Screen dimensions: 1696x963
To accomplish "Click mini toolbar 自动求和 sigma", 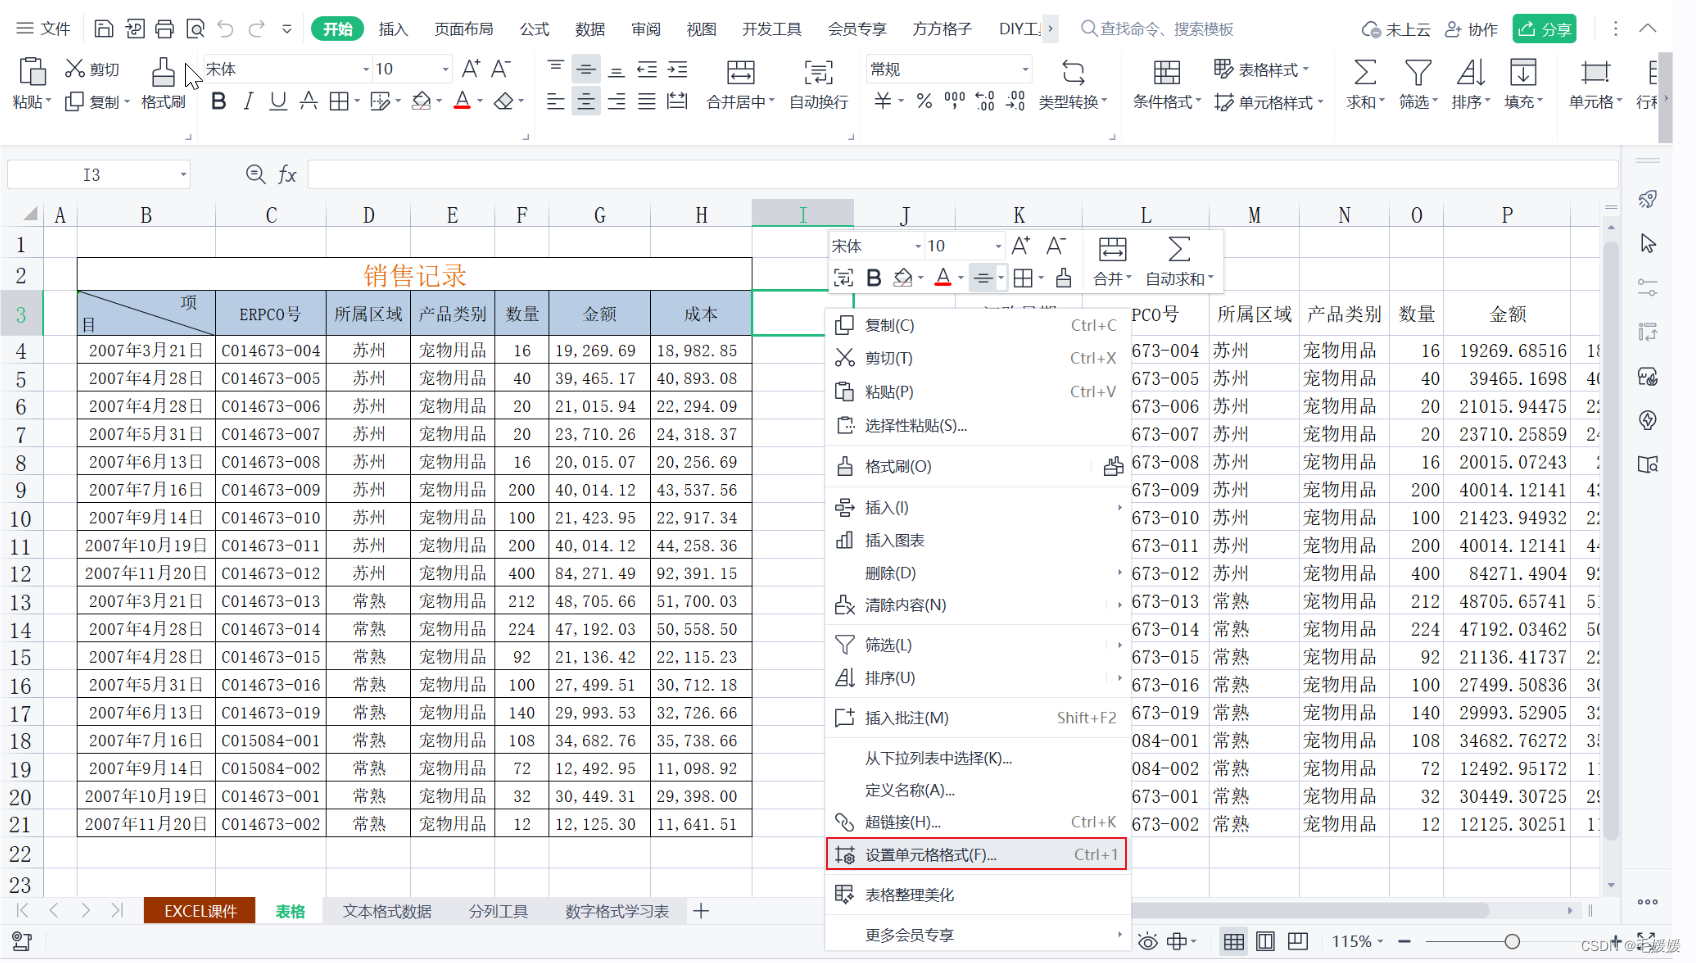I will click(1179, 249).
